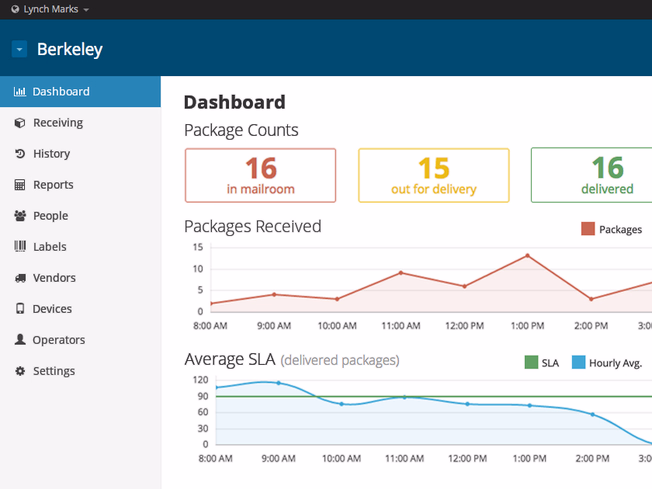The height and width of the screenshot is (489, 652).
Task: Click the Hourly Avg. legend label
Action: (615, 363)
